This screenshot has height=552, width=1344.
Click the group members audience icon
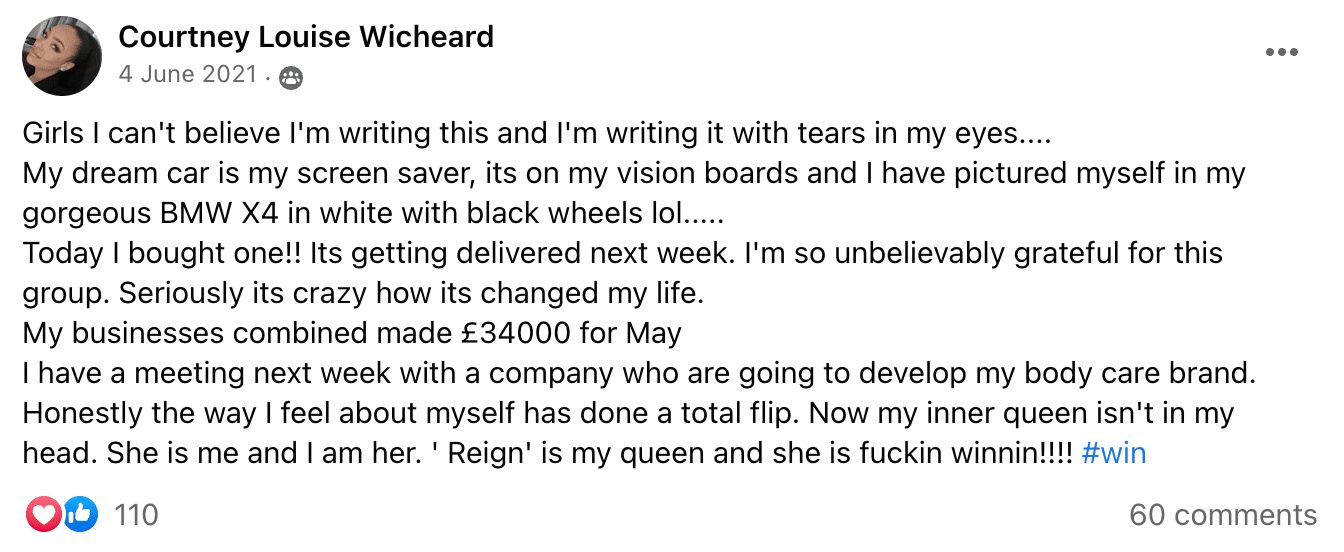coord(291,77)
